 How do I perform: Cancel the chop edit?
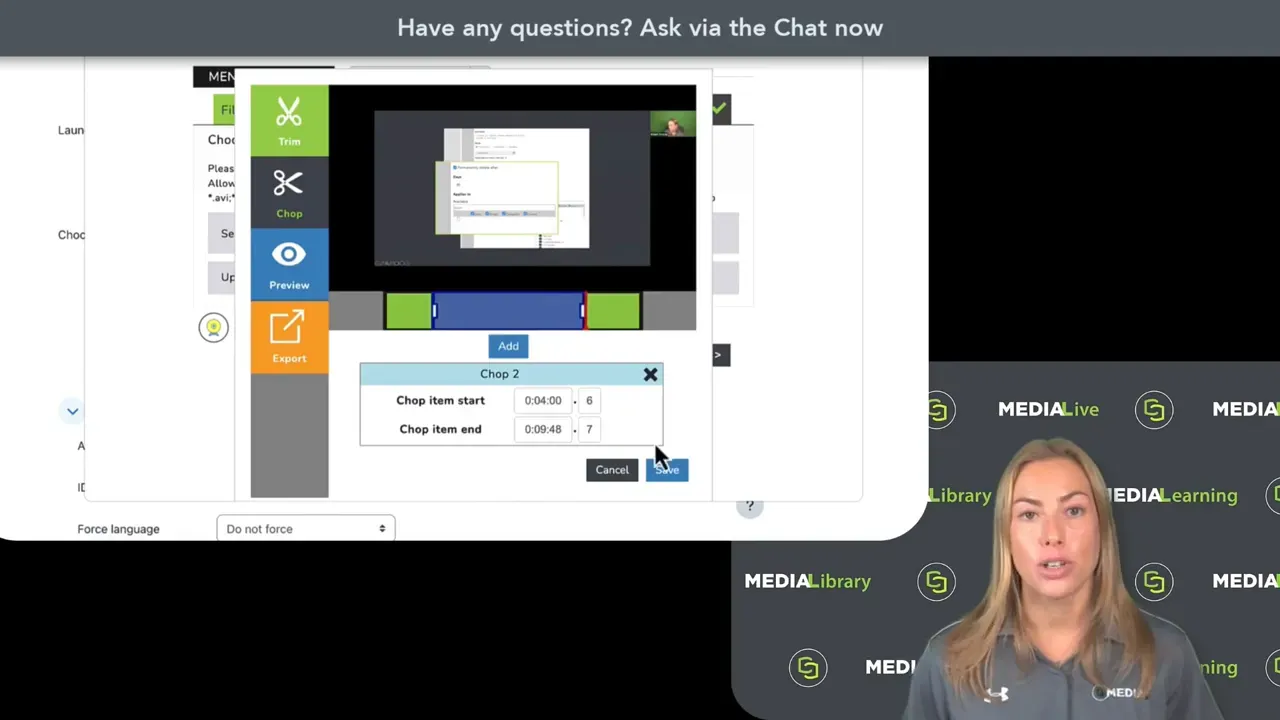pos(612,470)
